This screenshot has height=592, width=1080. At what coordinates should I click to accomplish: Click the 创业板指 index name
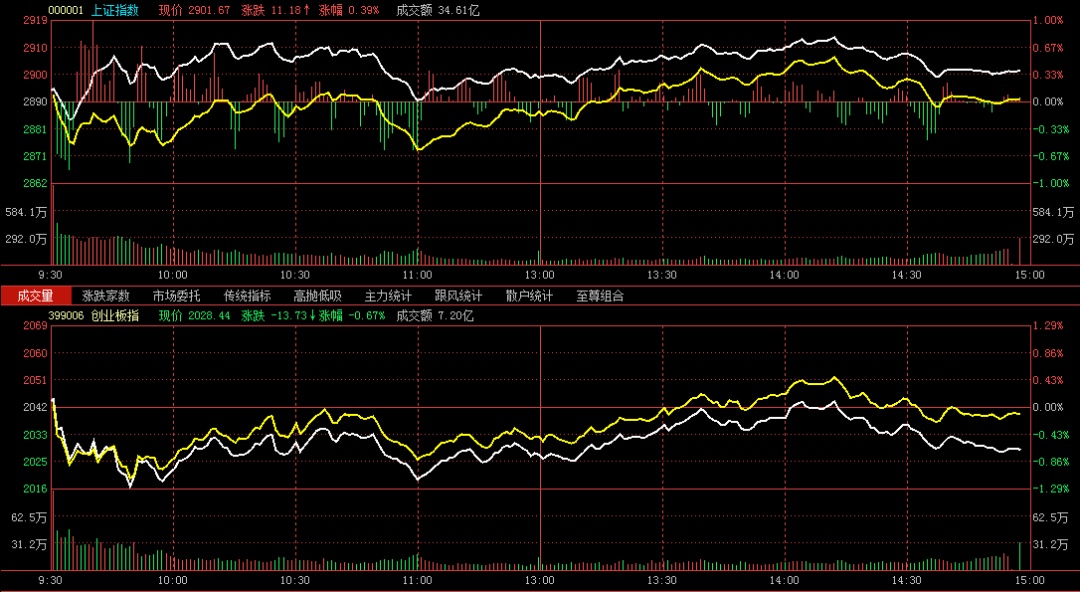115,315
